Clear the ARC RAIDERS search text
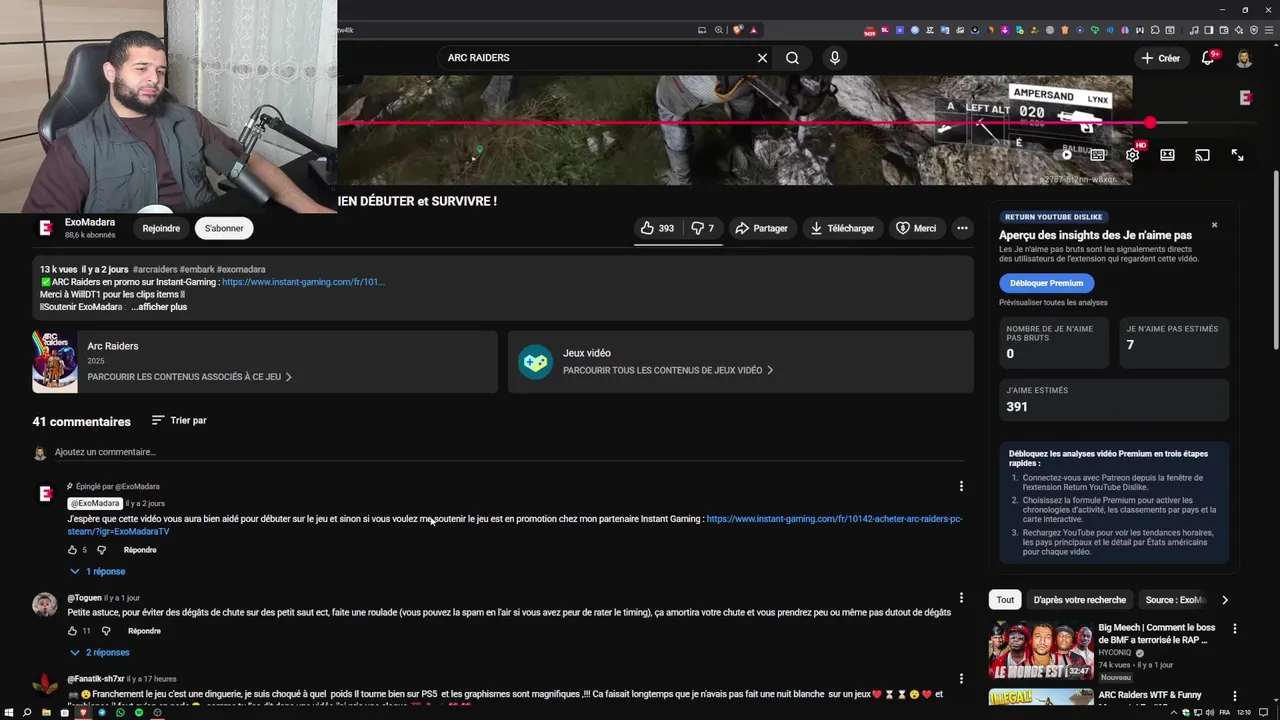The width and height of the screenshot is (1280, 720). click(762, 58)
